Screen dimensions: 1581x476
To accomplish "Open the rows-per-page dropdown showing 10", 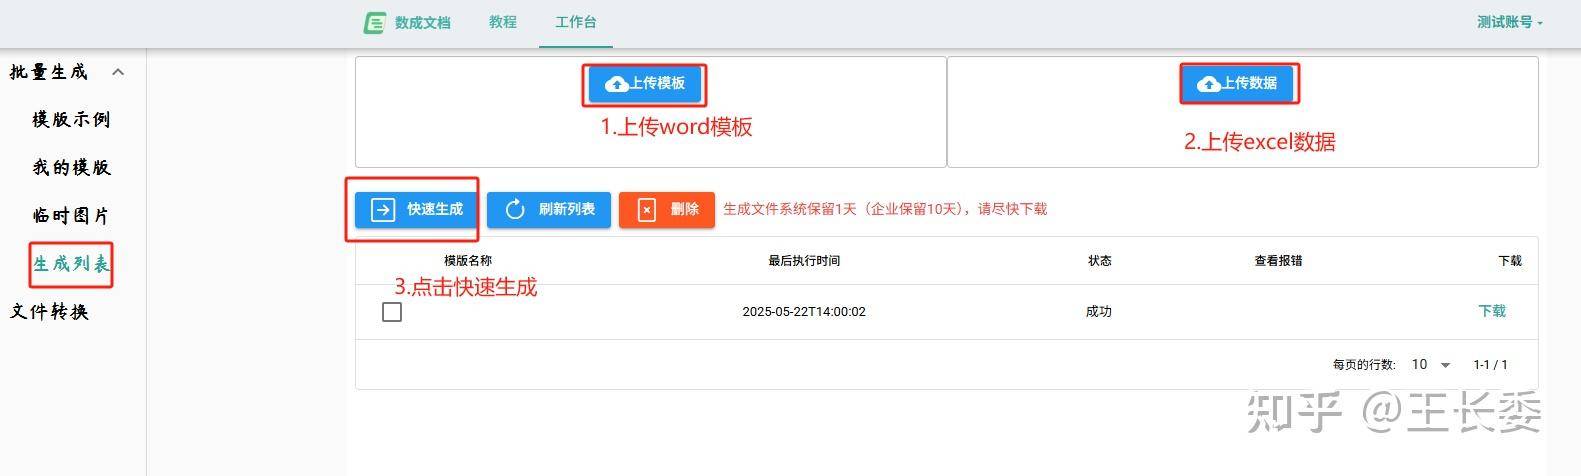I will point(1431,365).
